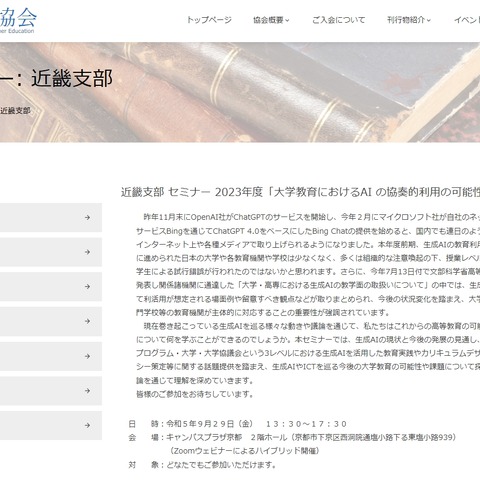Viewport: 480px width, 480px height.
Task: Click the line starting インターネット上や各種メディアで
Action: coord(308,245)
